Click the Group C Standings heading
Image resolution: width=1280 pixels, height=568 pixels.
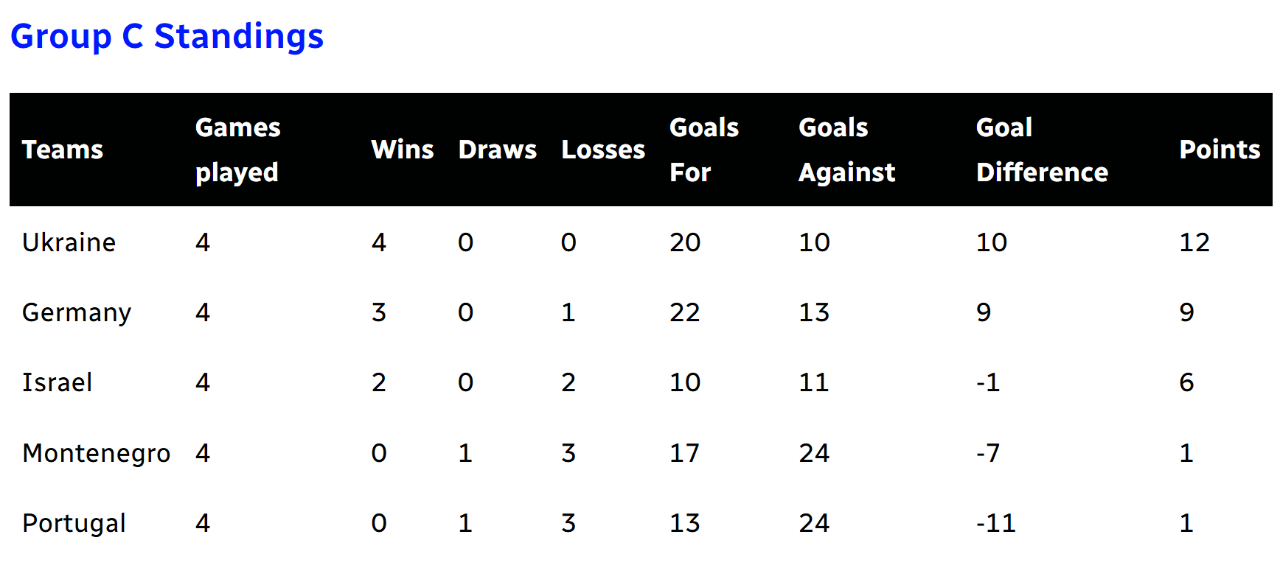pyautogui.click(x=167, y=37)
